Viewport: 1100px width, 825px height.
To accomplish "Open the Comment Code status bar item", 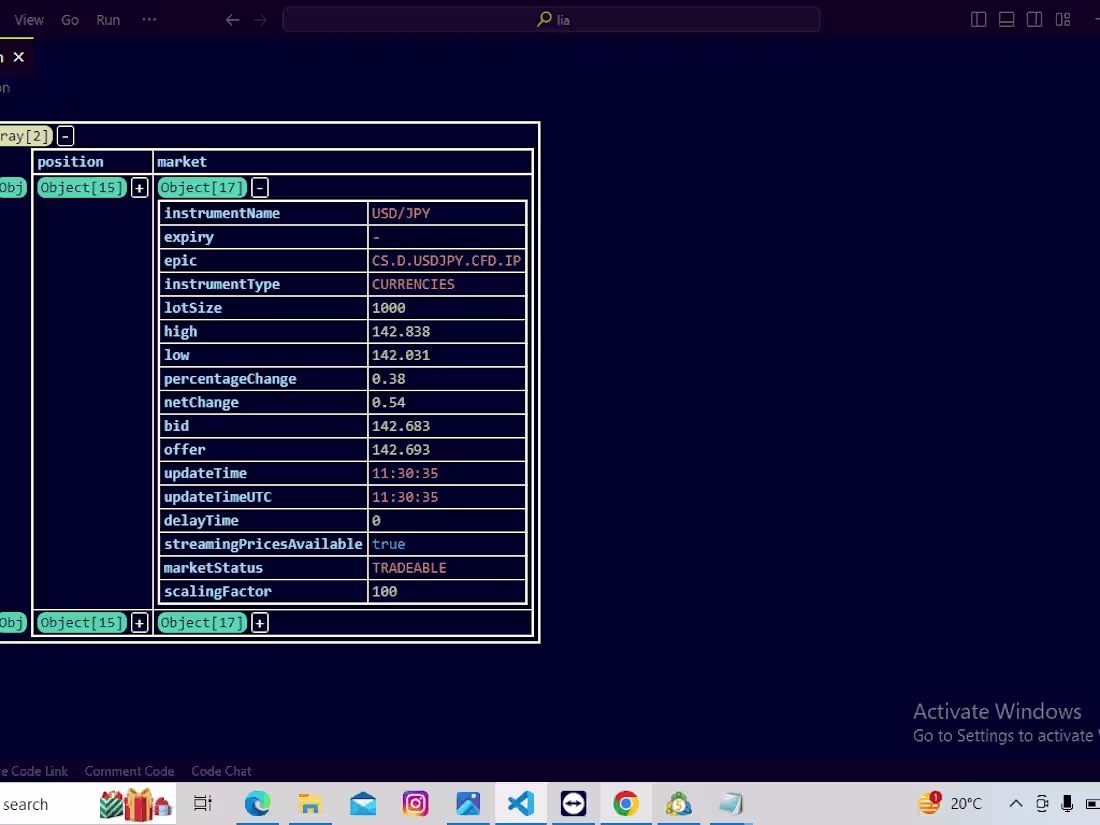I will pos(129,771).
